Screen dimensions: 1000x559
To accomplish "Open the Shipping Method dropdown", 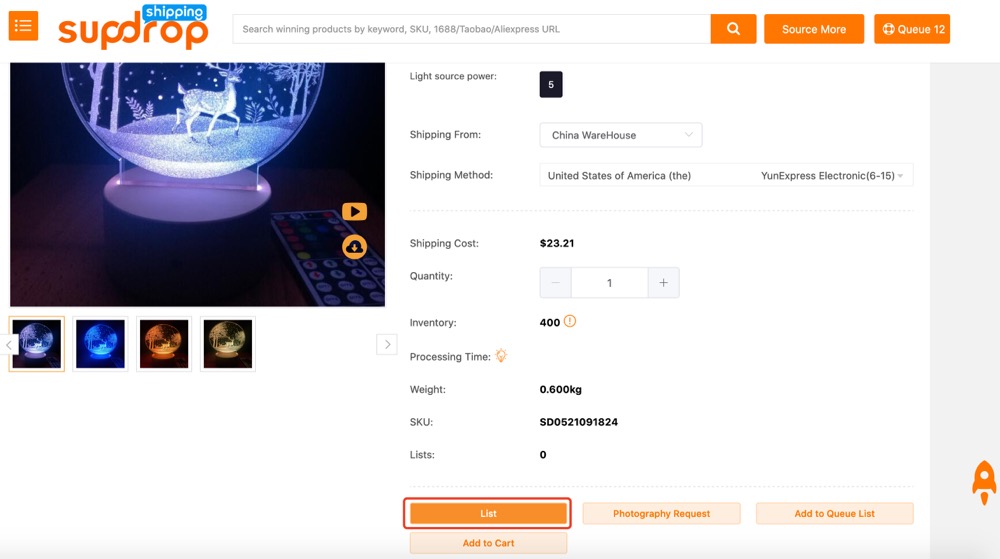I will [726, 175].
